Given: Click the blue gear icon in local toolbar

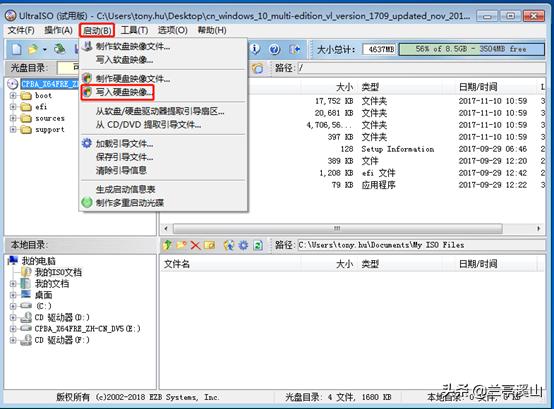Looking at the screenshot, I should [x=243, y=245].
